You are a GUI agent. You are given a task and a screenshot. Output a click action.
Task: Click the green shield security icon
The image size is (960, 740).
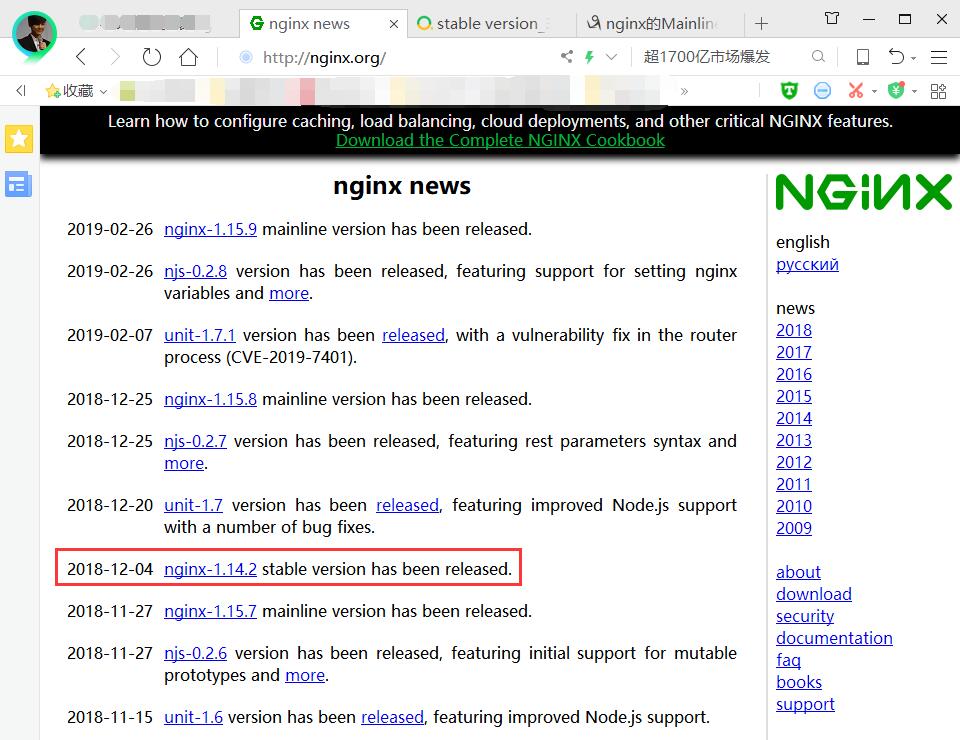click(789, 91)
